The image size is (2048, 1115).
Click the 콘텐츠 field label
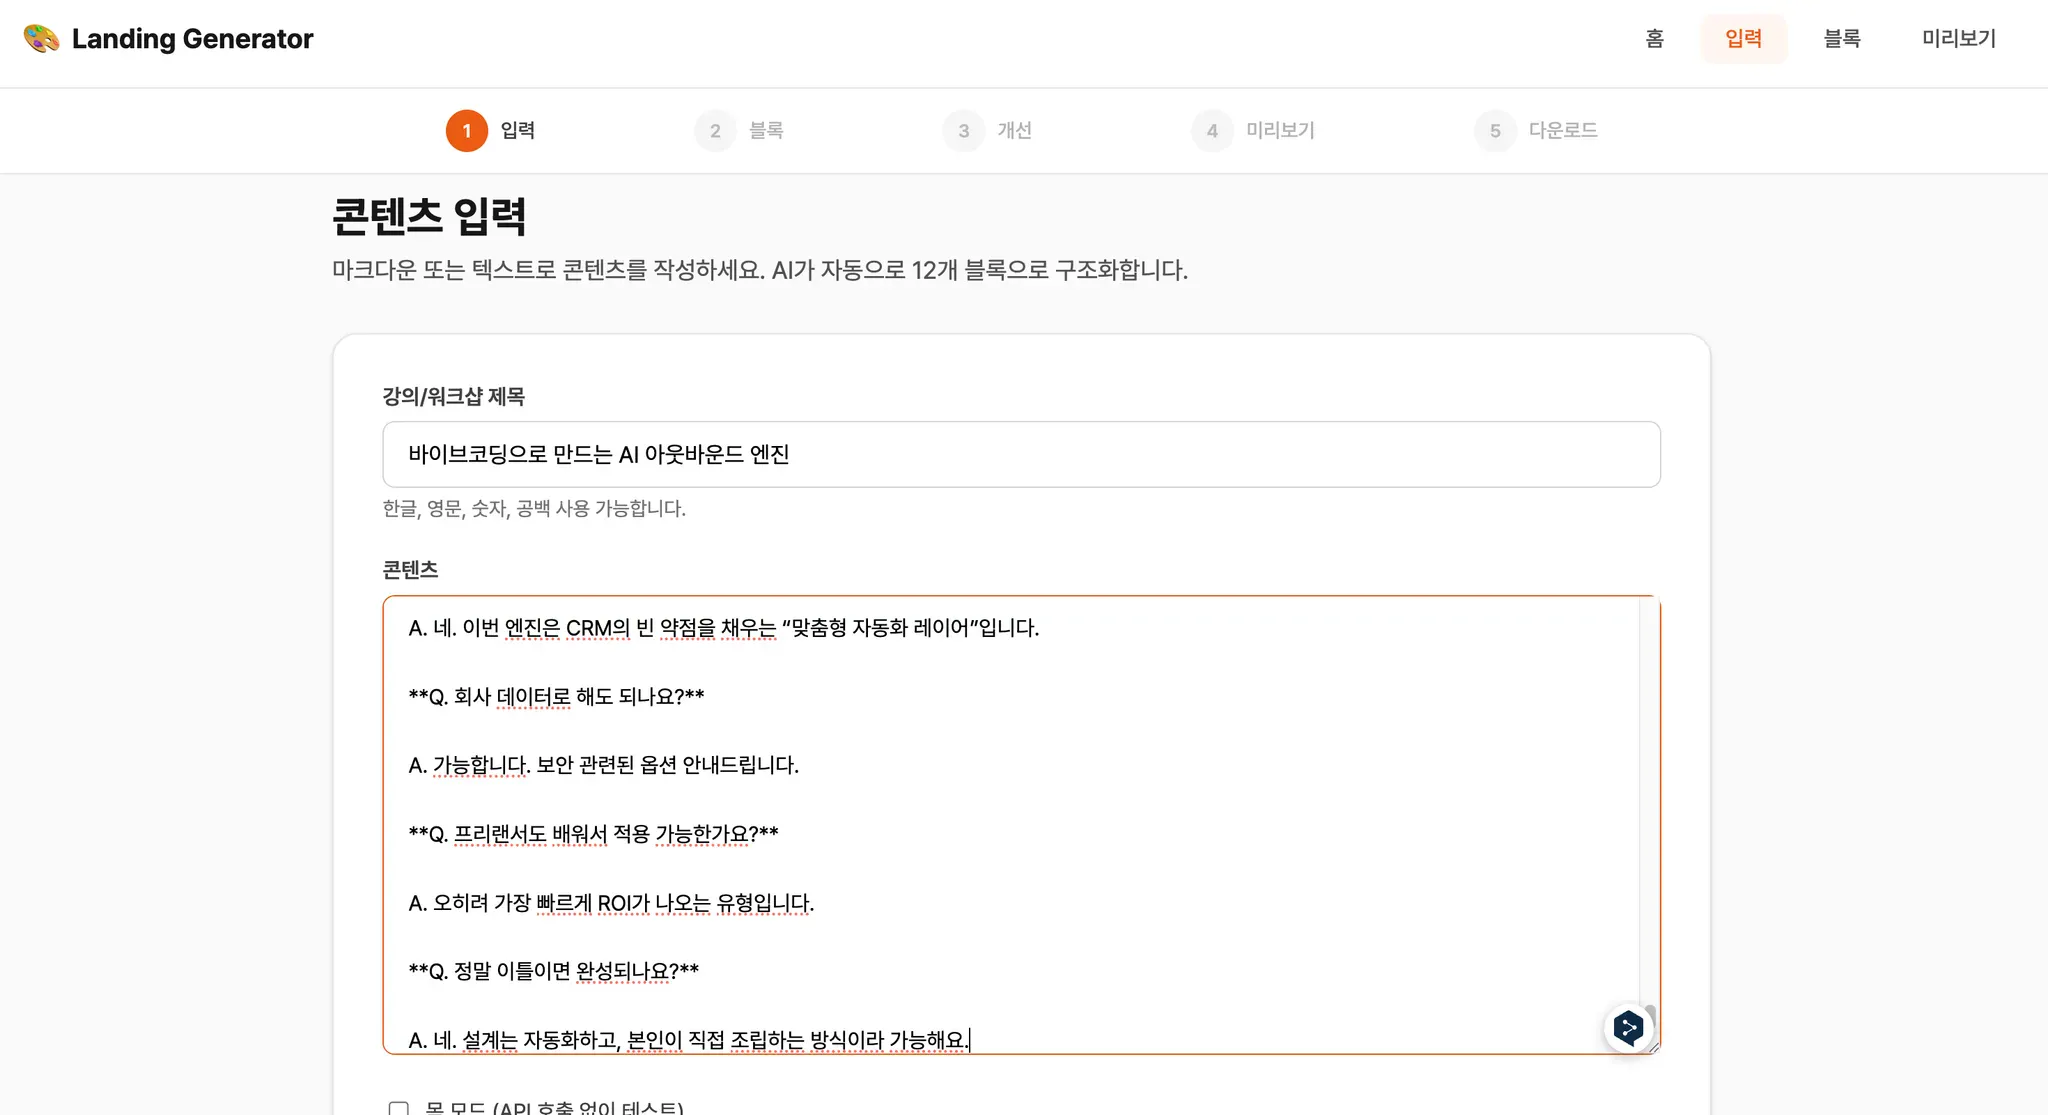coord(410,569)
